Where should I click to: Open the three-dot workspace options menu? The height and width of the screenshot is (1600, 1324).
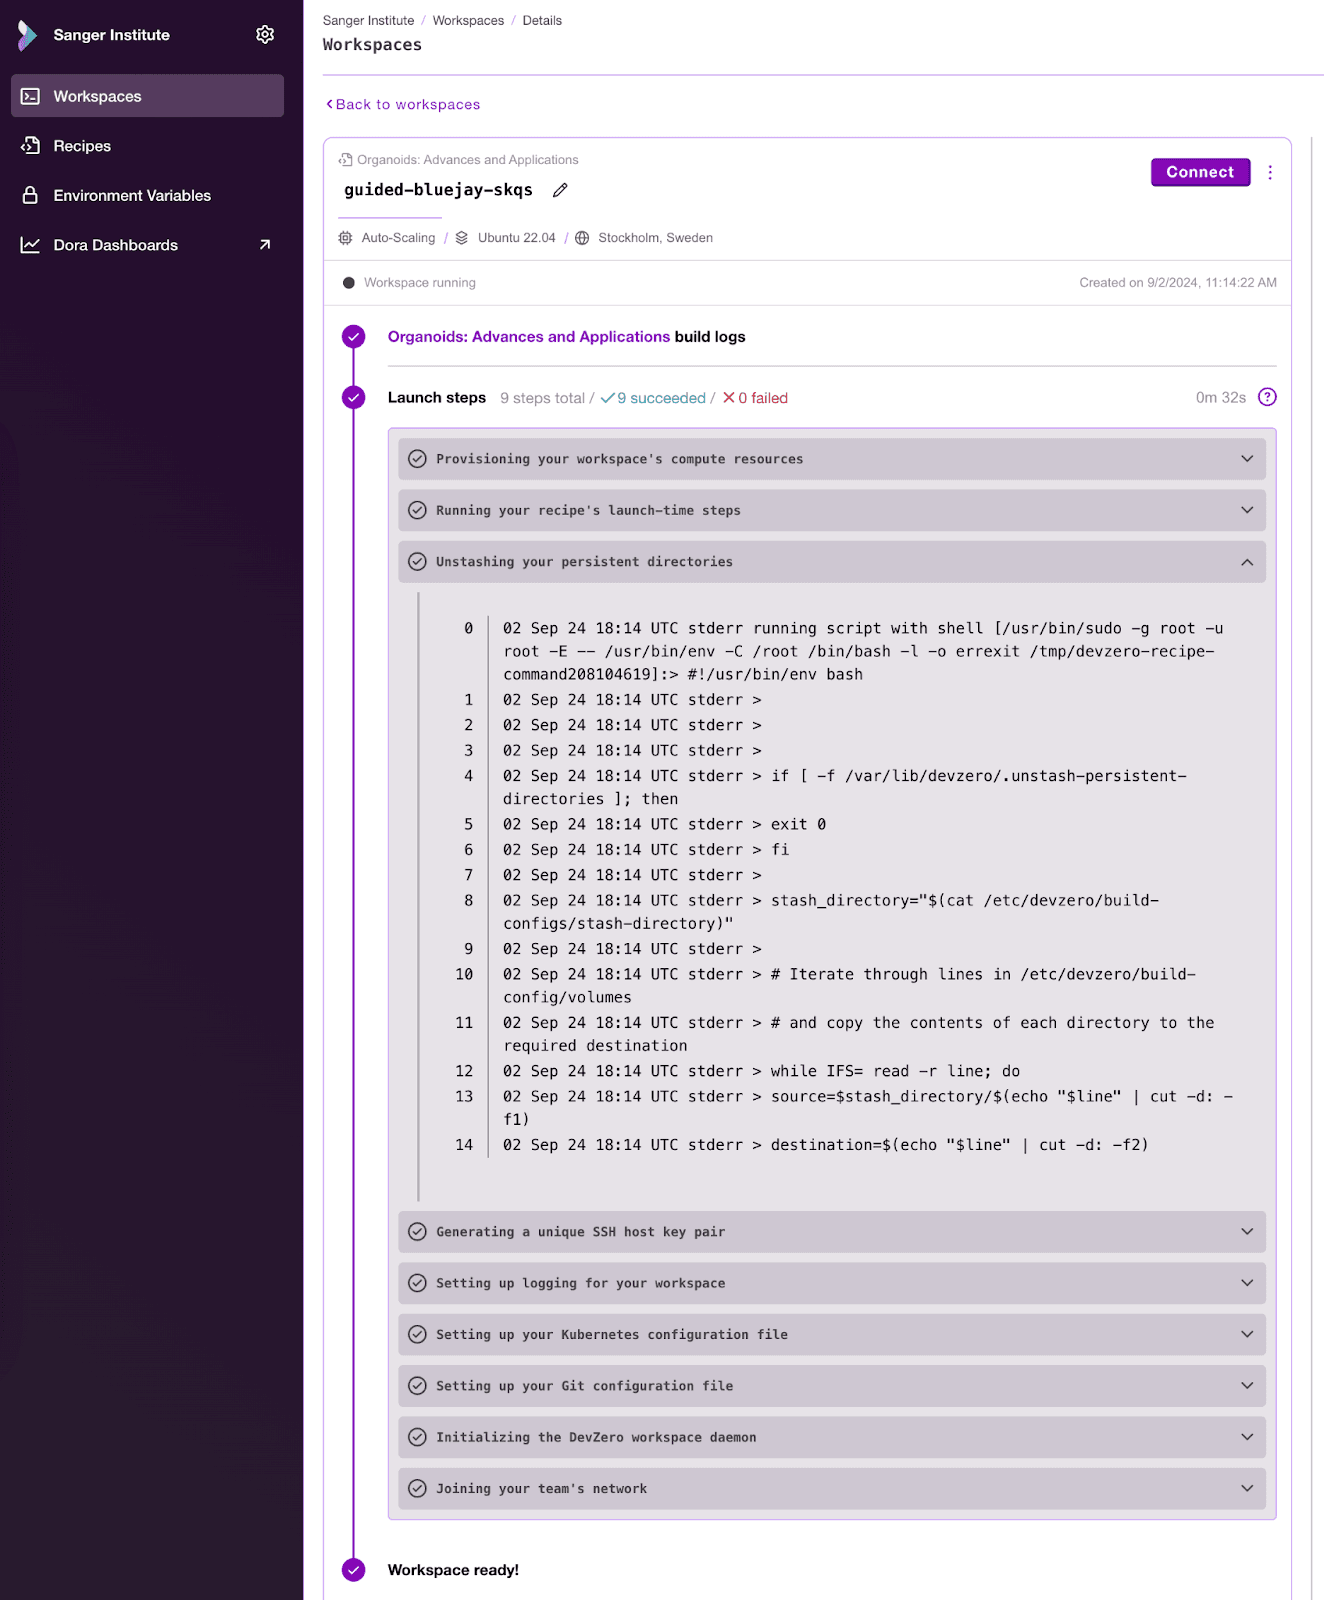coord(1270,173)
